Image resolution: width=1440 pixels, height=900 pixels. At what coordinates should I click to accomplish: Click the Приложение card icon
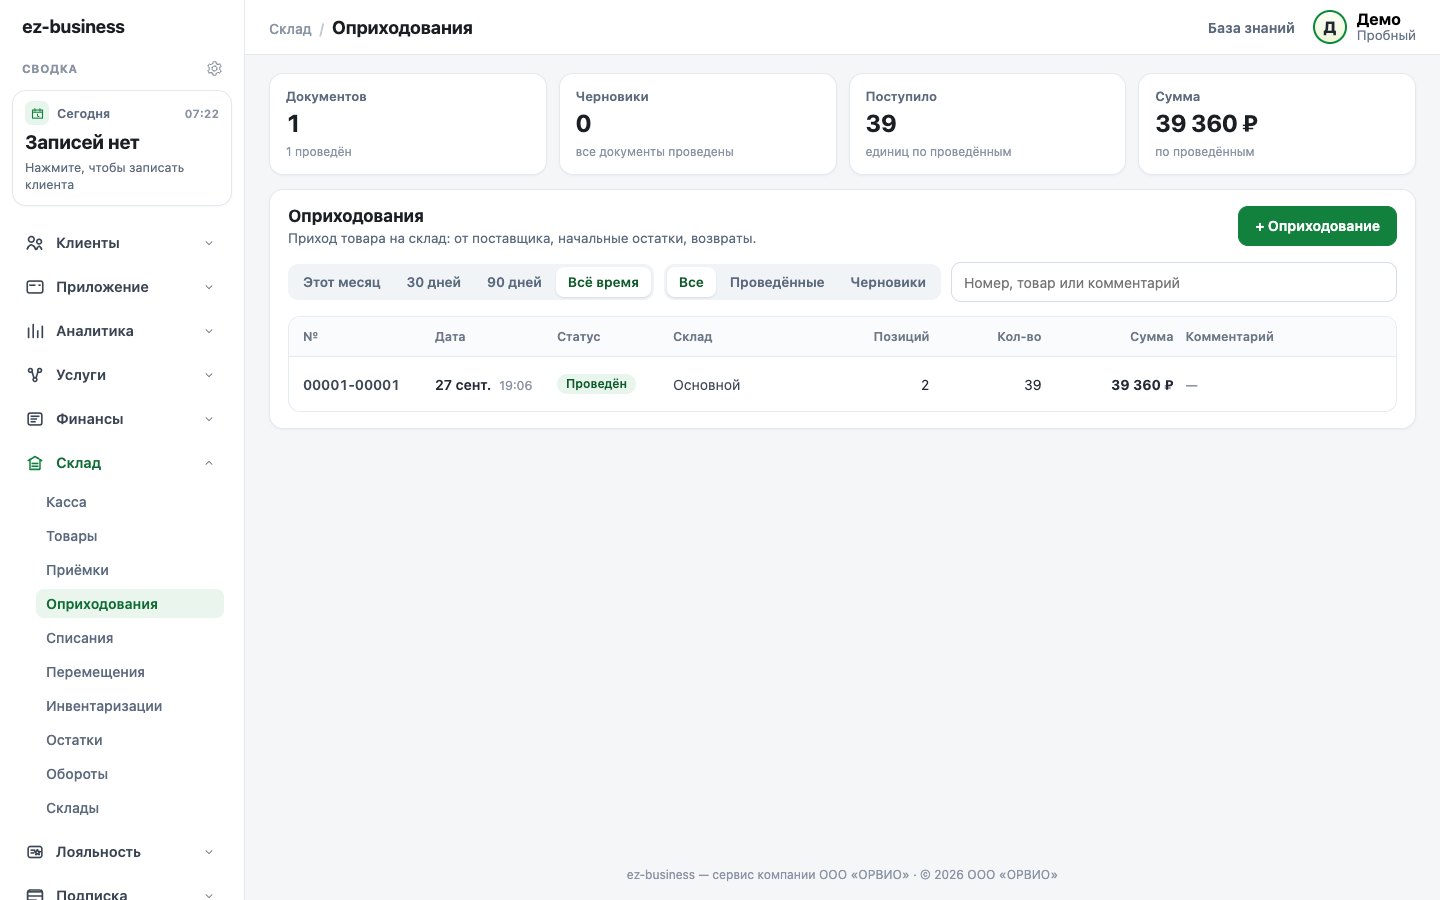tap(35, 287)
